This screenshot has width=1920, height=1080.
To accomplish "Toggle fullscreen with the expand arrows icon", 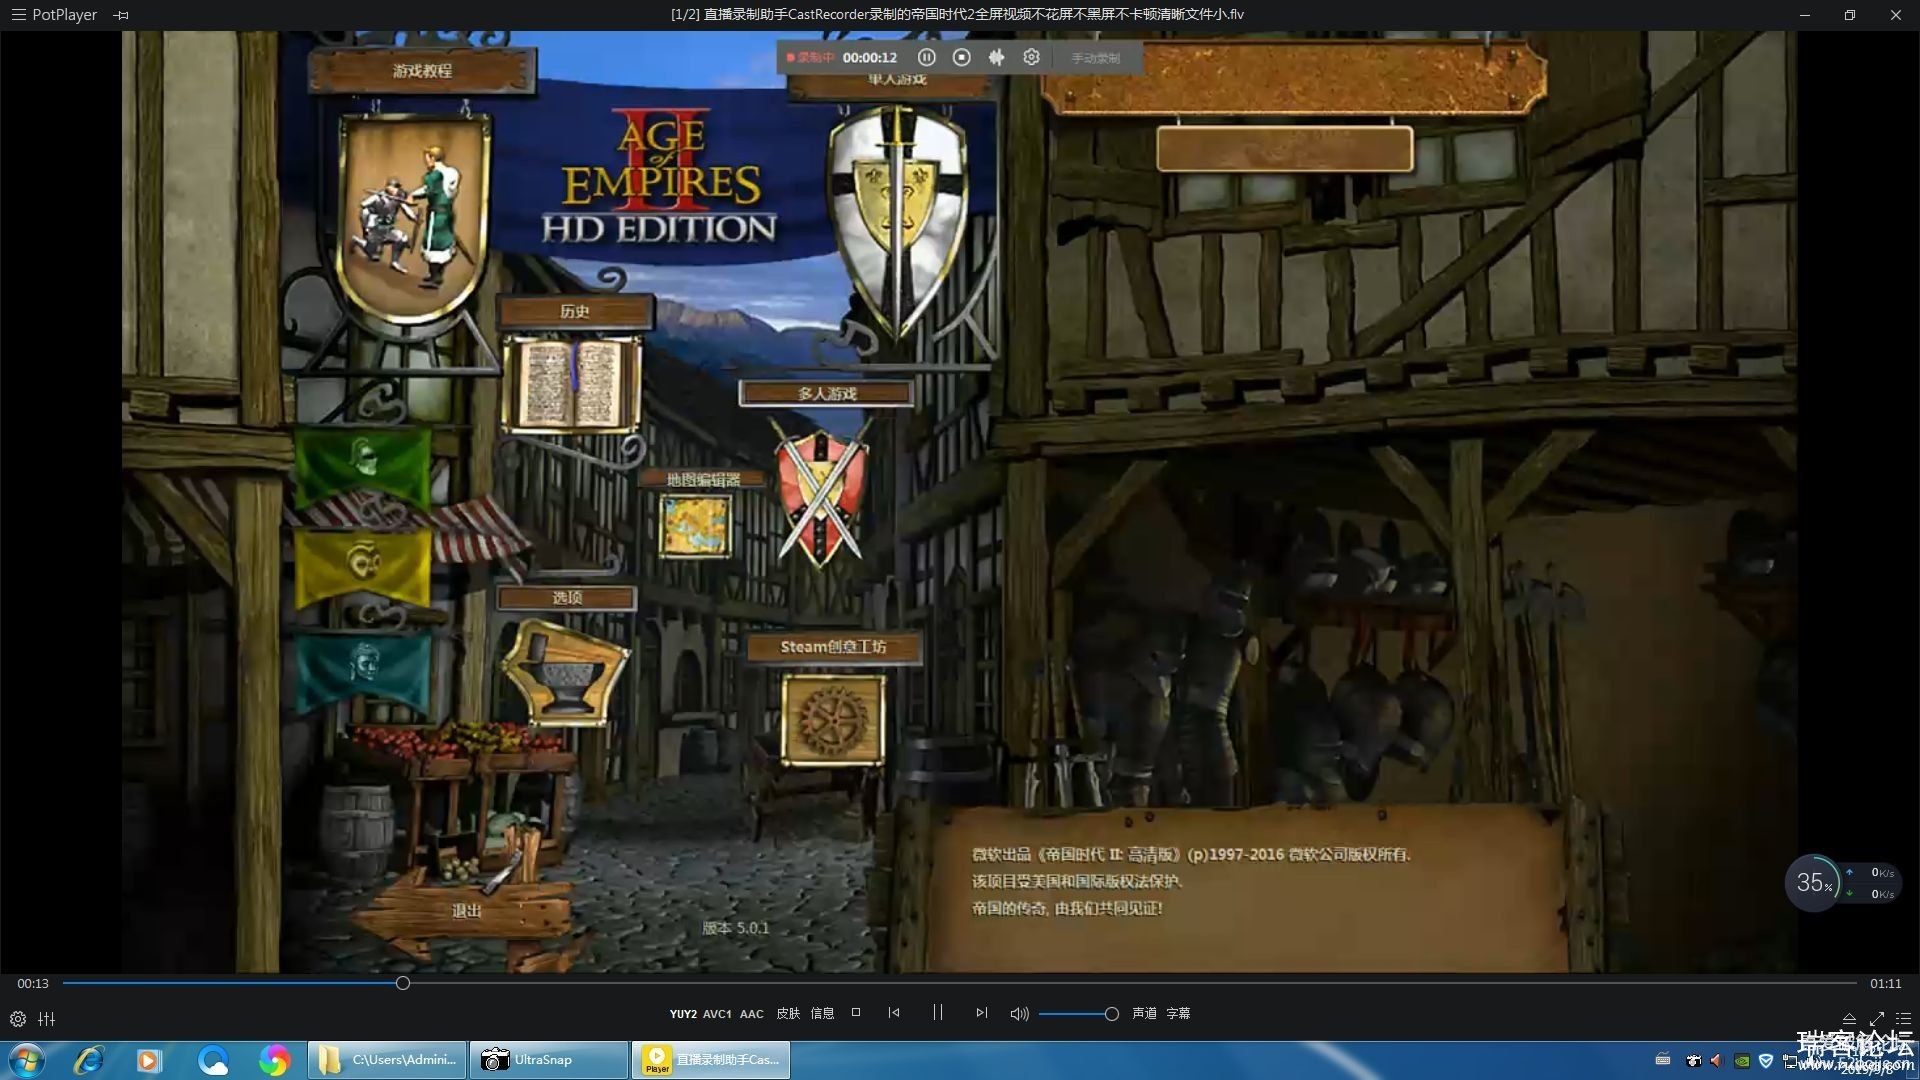I will point(1876,1019).
